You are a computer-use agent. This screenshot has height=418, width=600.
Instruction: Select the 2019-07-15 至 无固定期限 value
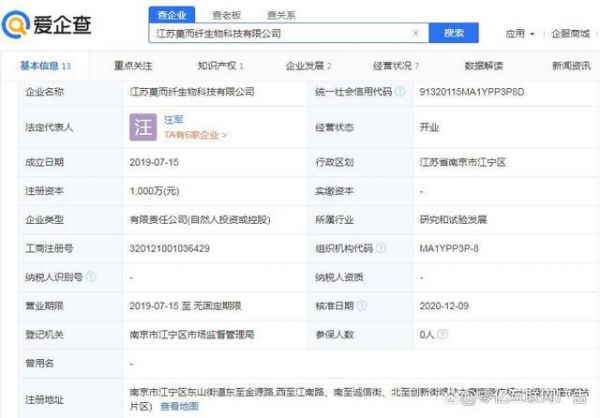pyautogui.click(x=185, y=306)
